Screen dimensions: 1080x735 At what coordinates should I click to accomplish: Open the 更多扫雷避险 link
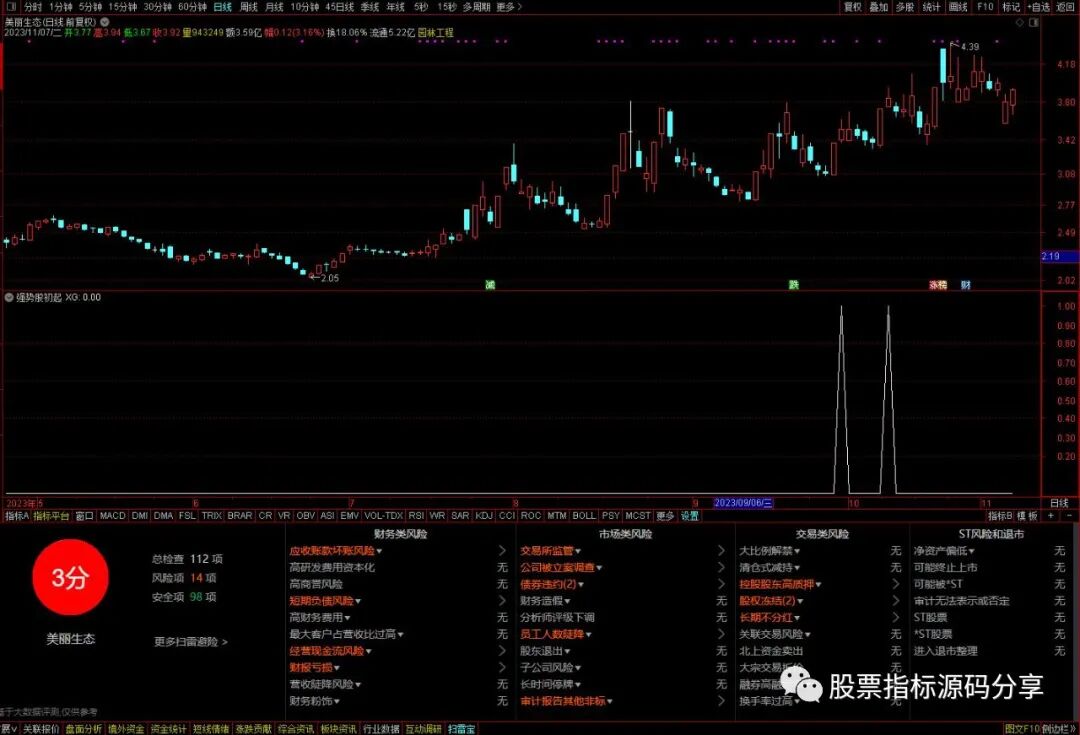click(x=190, y=641)
